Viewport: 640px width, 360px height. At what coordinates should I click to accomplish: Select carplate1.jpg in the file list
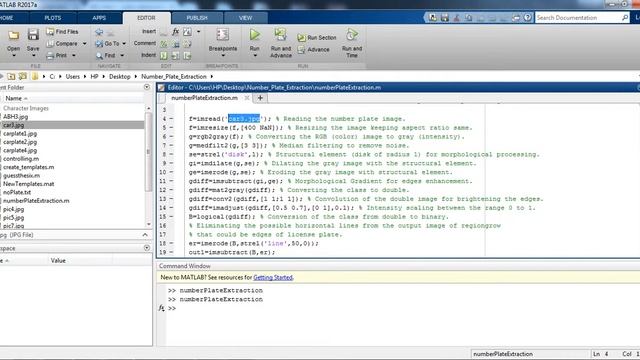click(x=20, y=133)
